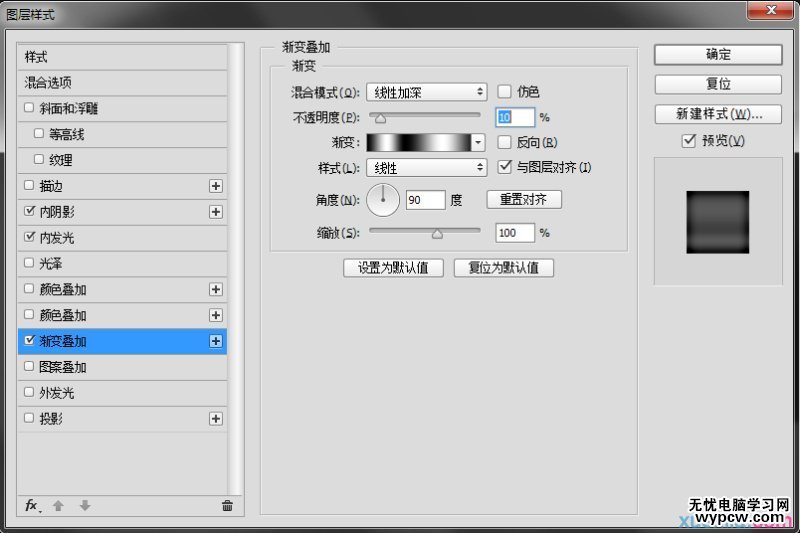Click the 重置对齐 button
This screenshot has width=800, height=533.
click(524, 199)
